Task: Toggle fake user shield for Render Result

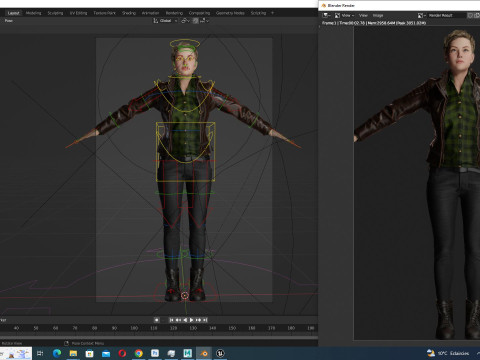Action: tap(470, 15)
